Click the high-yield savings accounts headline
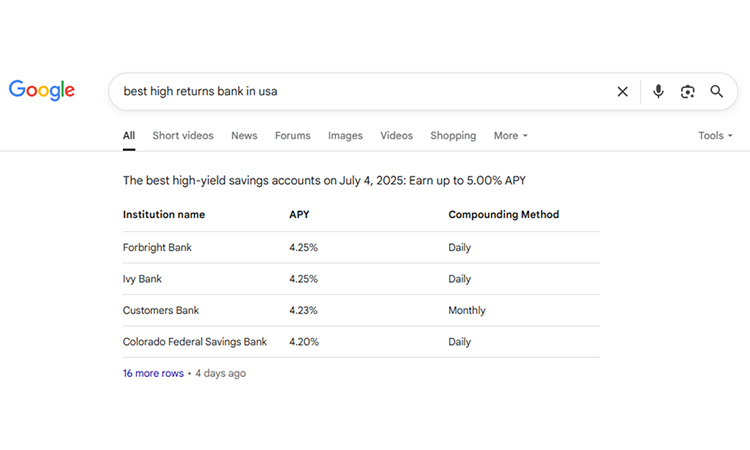The height and width of the screenshot is (450, 750). coord(324,180)
